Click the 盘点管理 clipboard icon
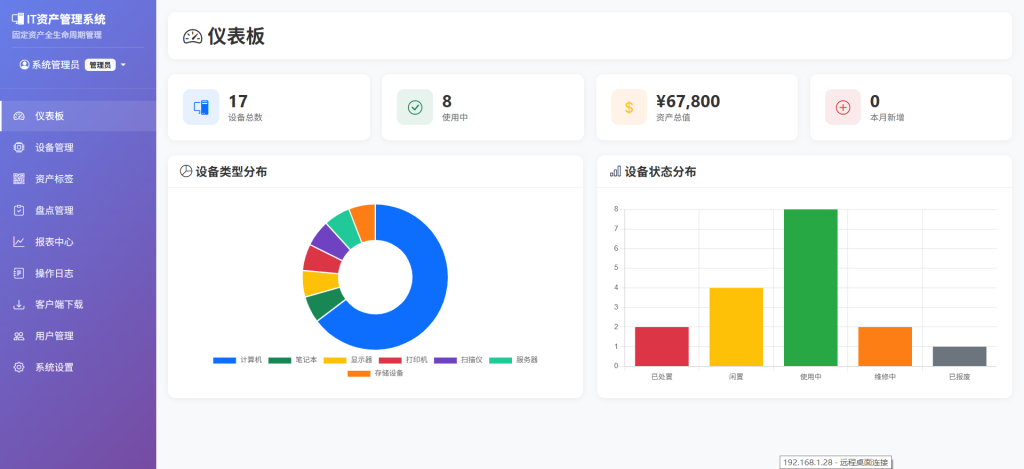 [19, 210]
